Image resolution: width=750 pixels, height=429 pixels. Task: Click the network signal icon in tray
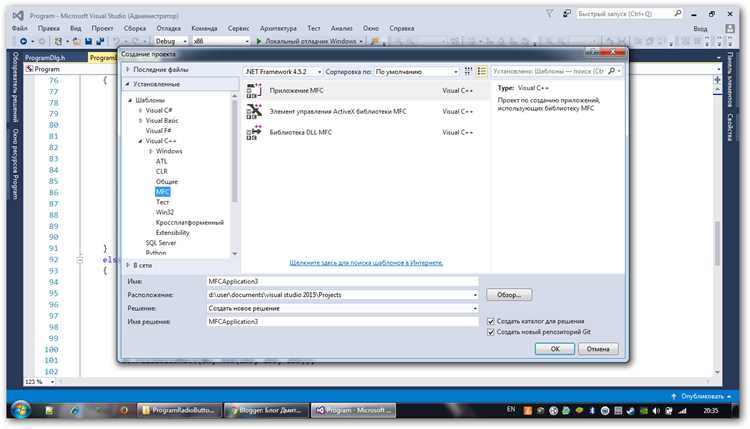(683, 410)
